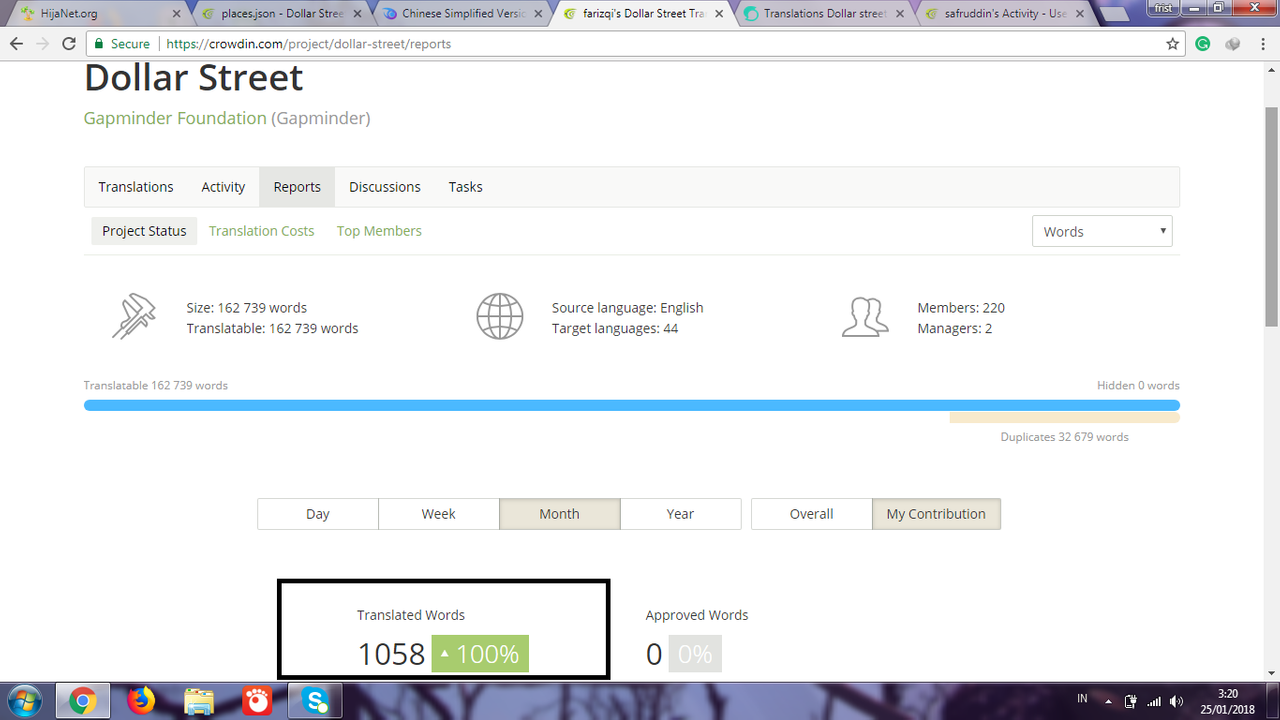The image size is (1280, 720).
Task: Click the gray 0% approved badge
Action: (x=695, y=654)
